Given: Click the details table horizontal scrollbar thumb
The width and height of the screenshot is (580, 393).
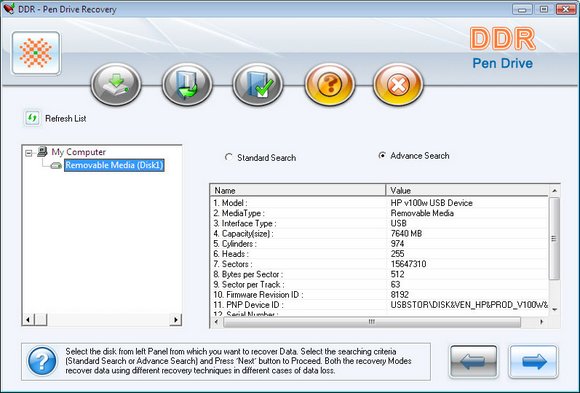Looking at the screenshot, I should pyautogui.click(x=372, y=322).
